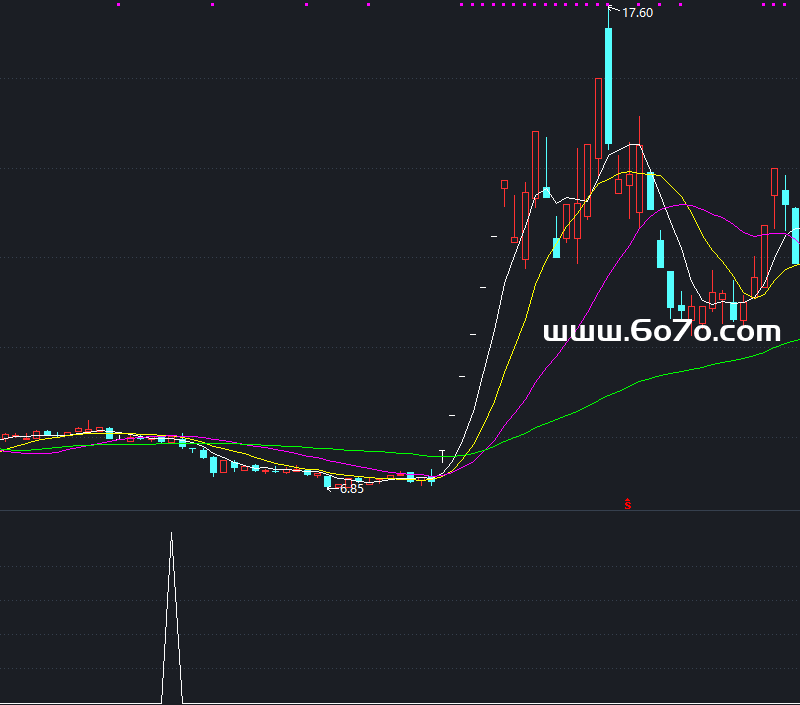Click the white spike peak in indicator panel
The image size is (800, 705).
pos(171,535)
